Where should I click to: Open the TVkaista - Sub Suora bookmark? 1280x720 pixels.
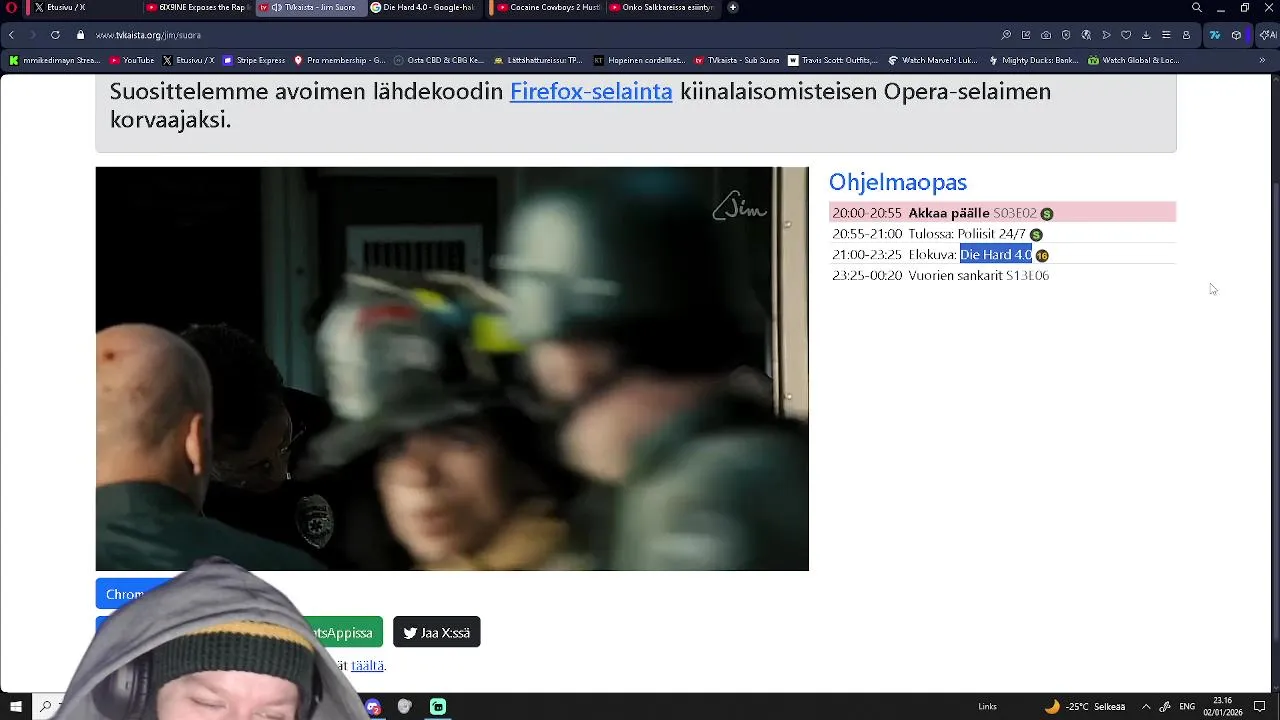(x=737, y=60)
